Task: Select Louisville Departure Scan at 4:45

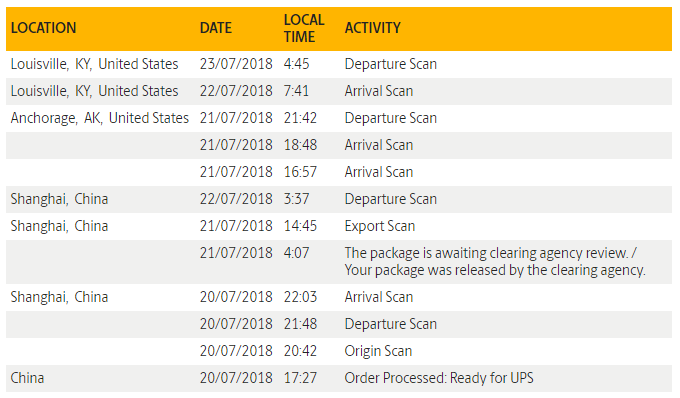Action: 339,64
